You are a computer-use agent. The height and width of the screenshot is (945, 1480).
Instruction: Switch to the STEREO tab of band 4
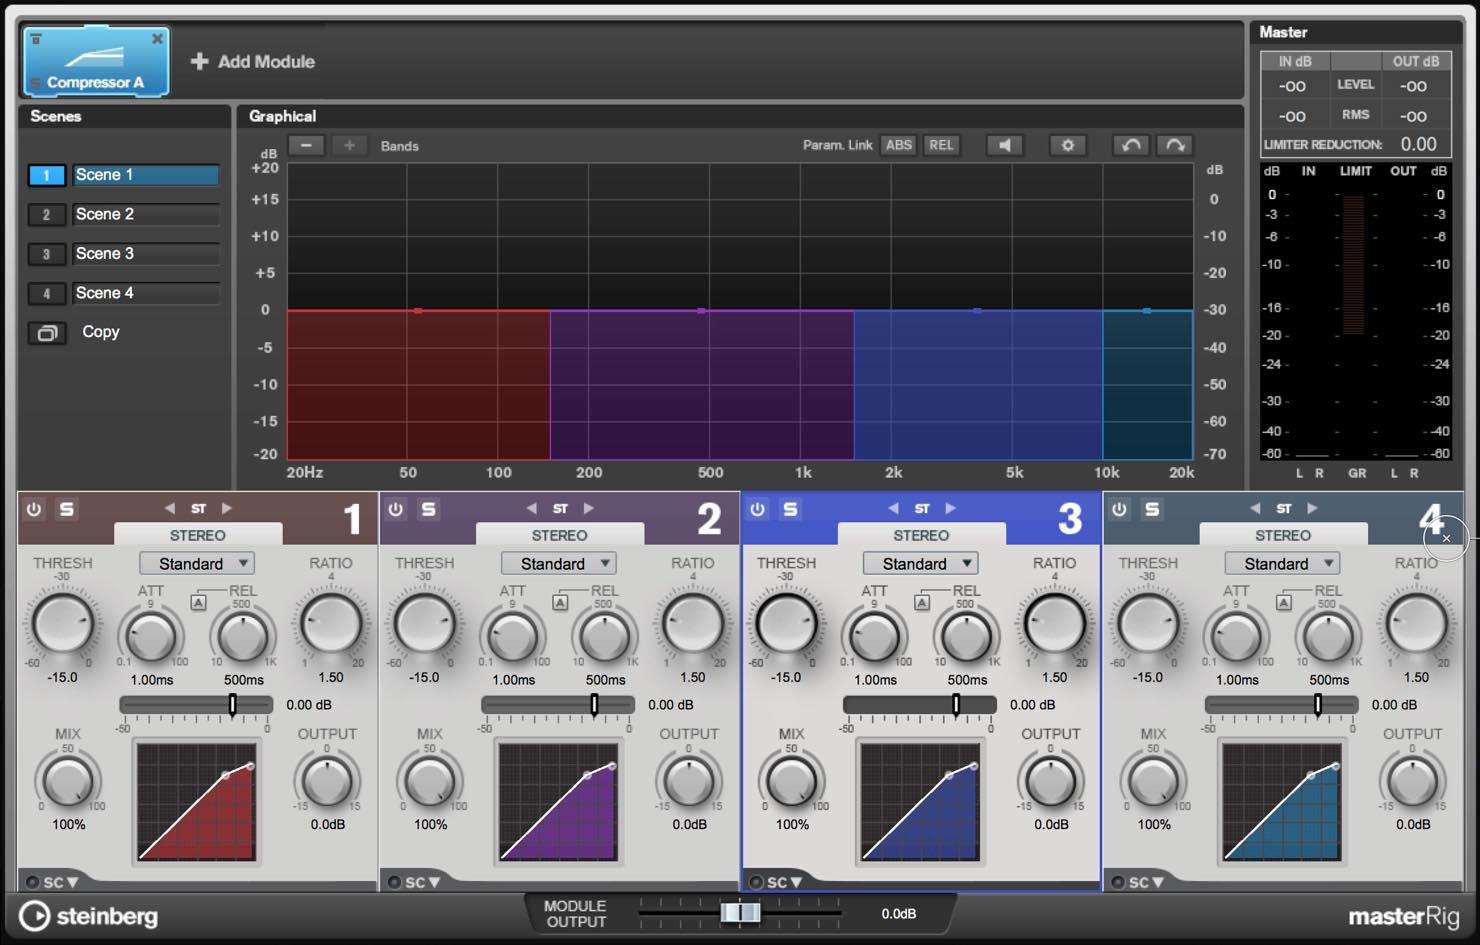[1283, 535]
